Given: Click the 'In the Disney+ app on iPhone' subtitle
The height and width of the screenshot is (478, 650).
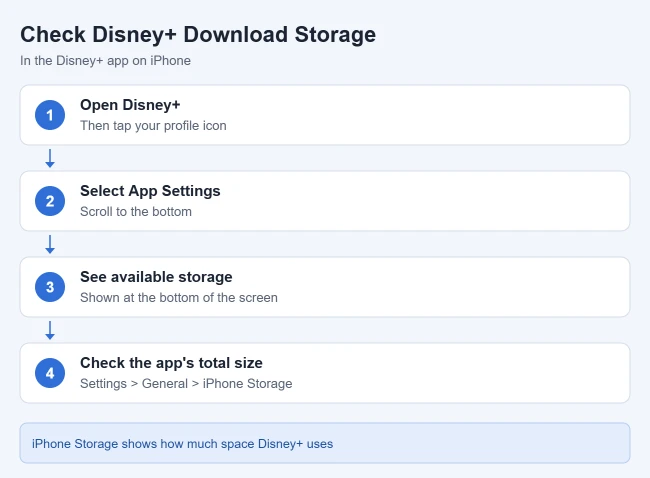Looking at the screenshot, I should pyautogui.click(x=105, y=61).
